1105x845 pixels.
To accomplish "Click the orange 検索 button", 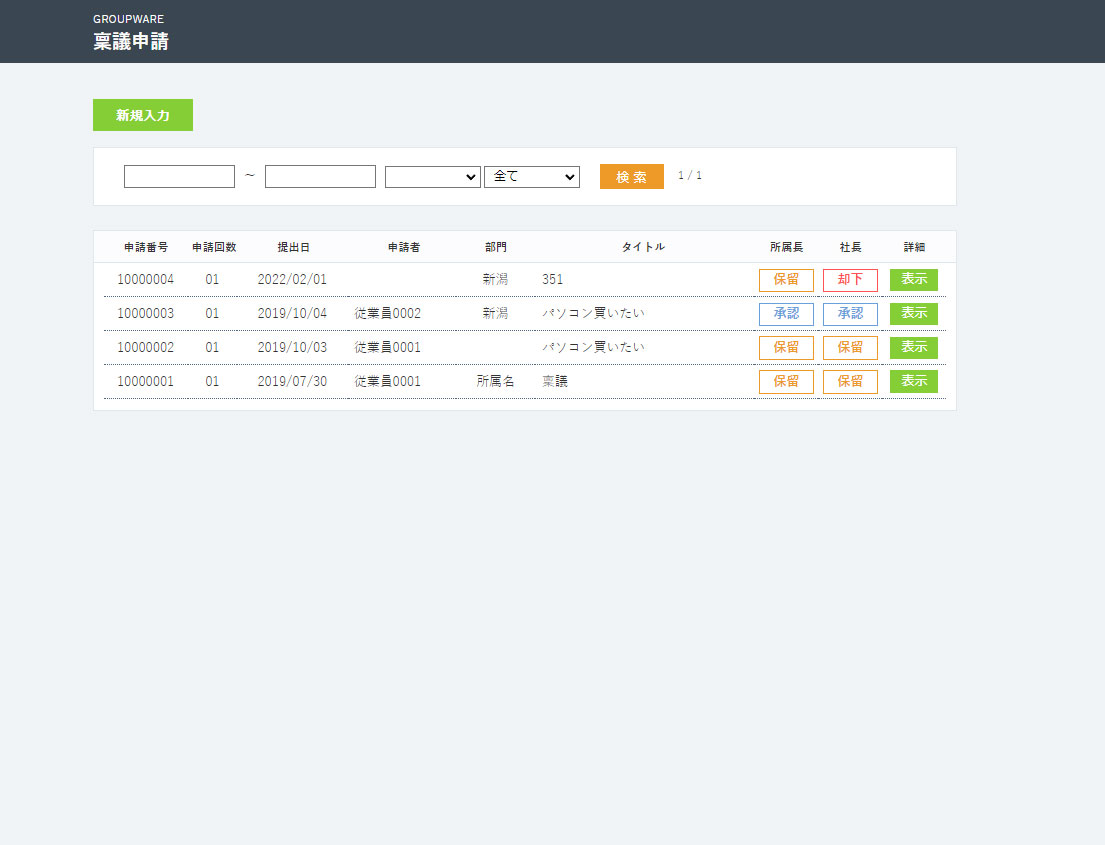I will pos(631,177).
